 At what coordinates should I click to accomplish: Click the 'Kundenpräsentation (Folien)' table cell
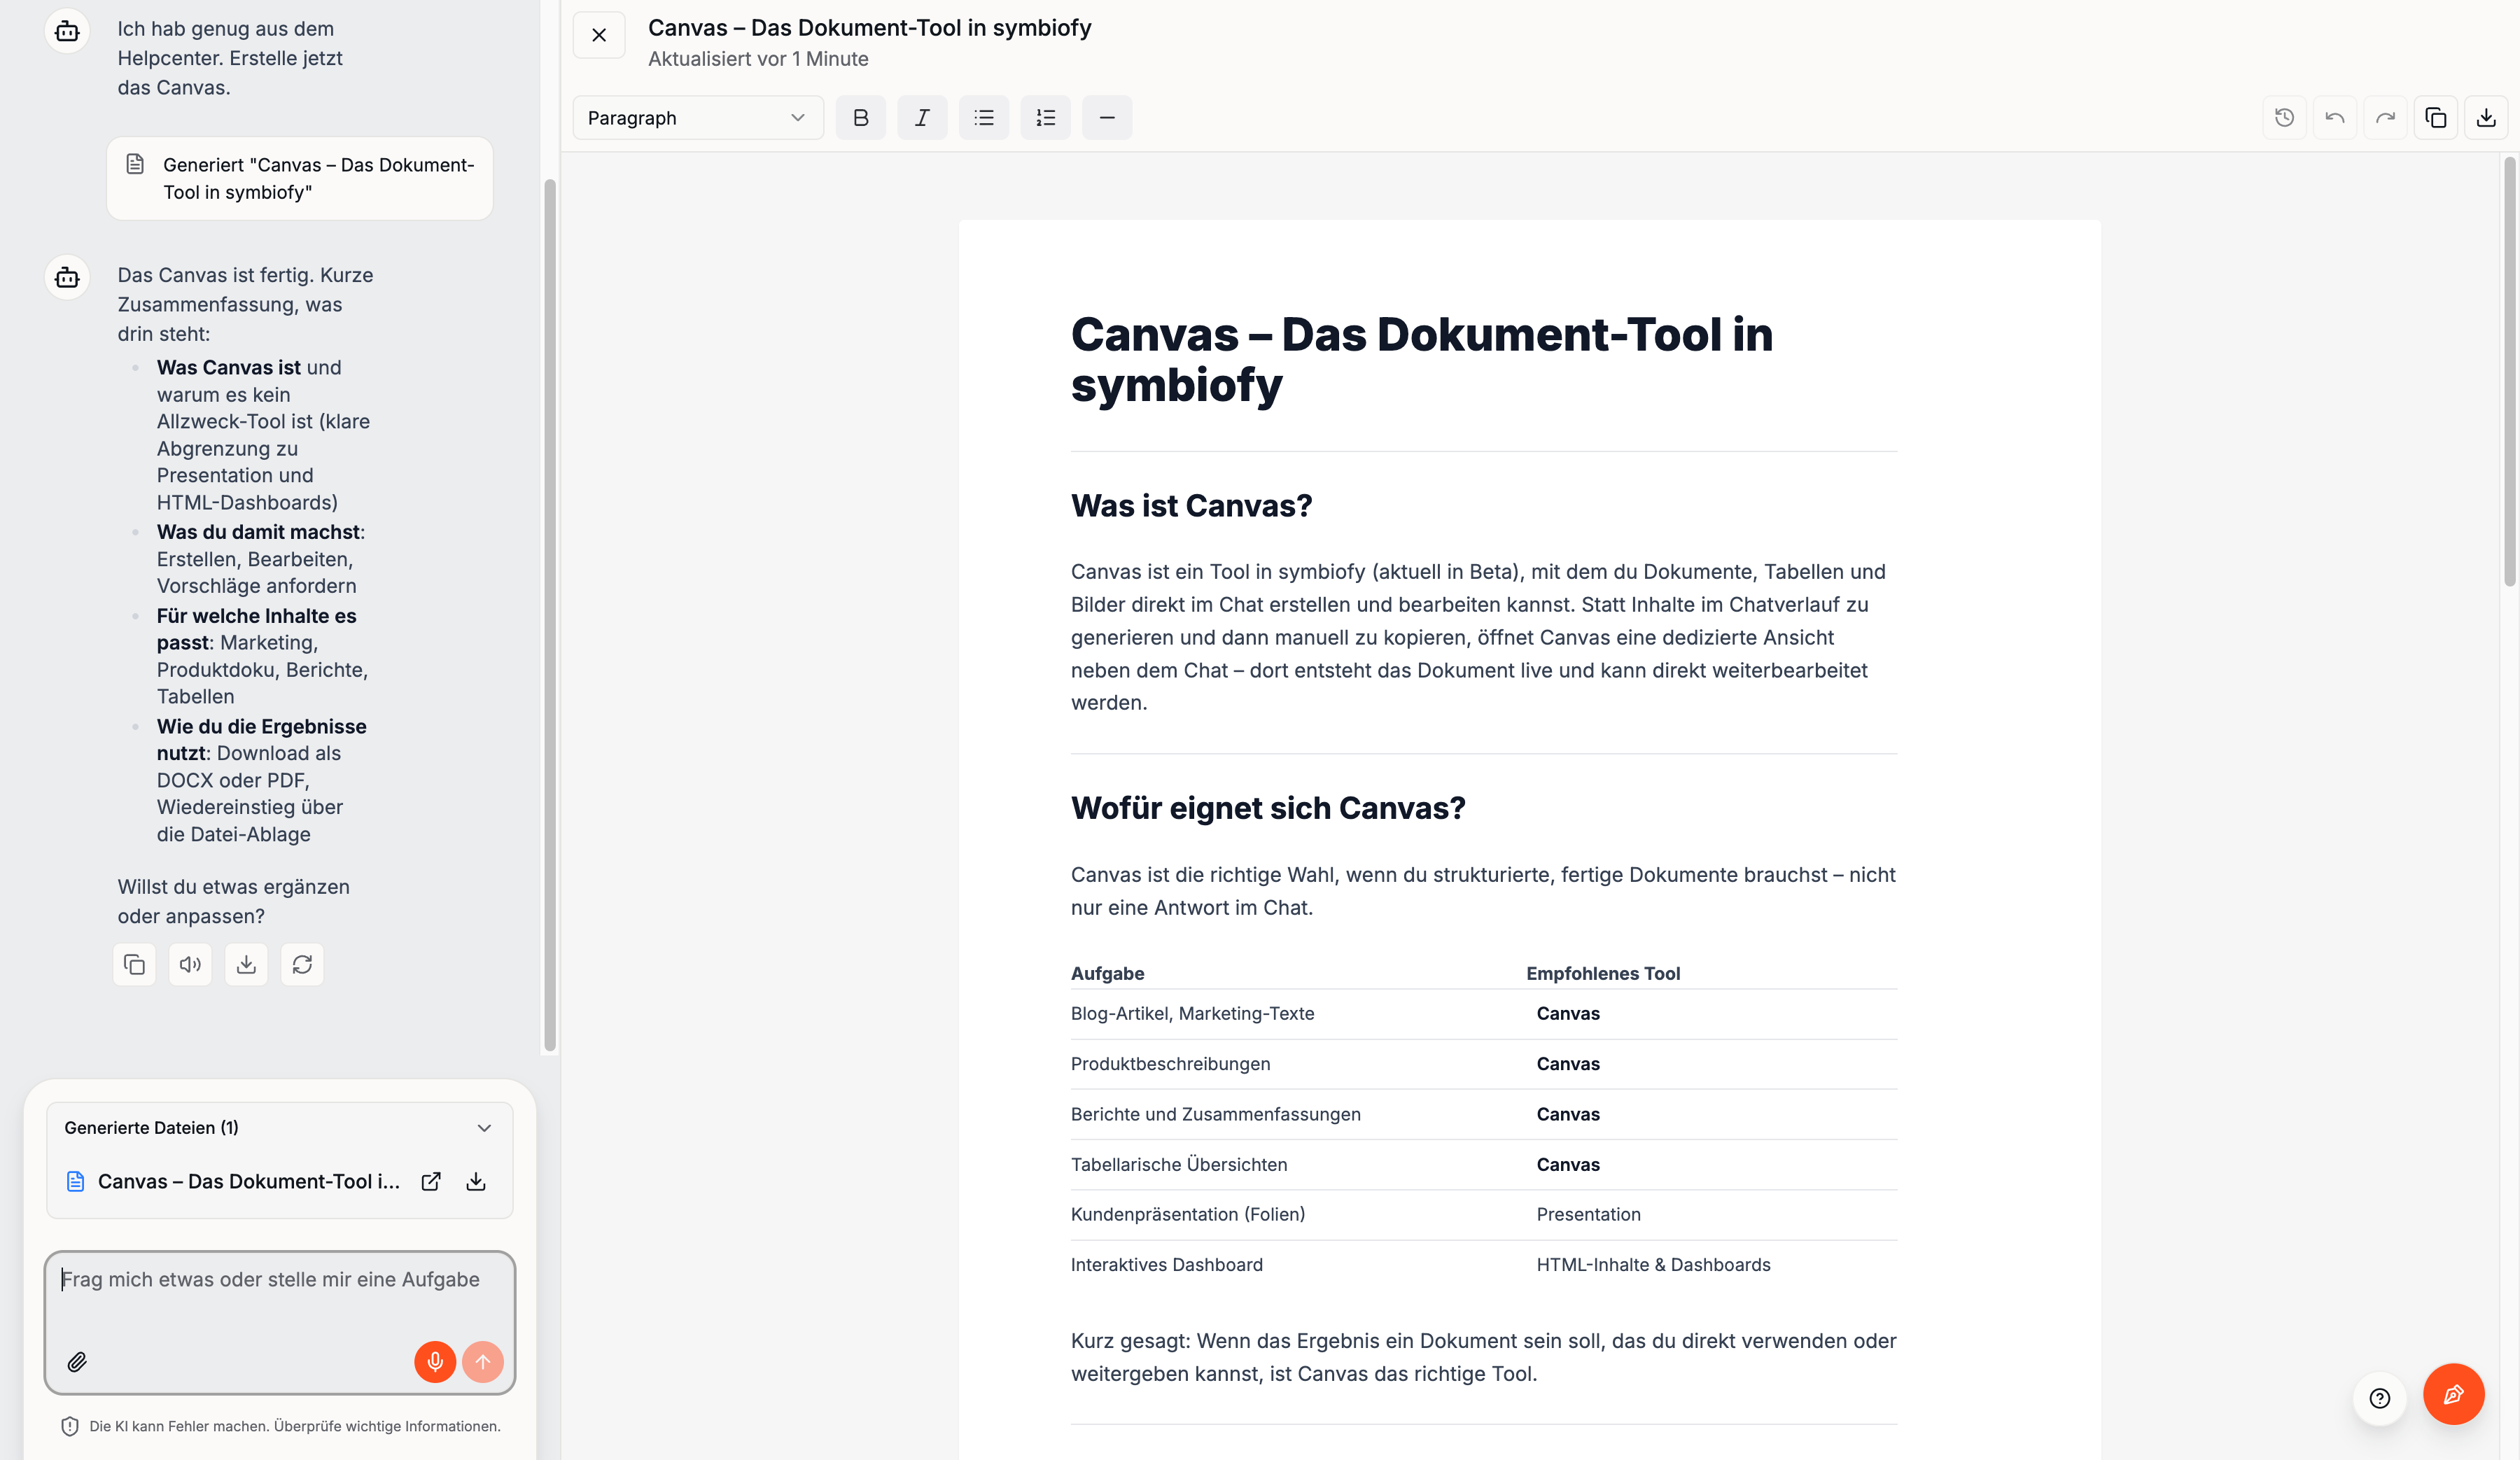point(1188,1215)
